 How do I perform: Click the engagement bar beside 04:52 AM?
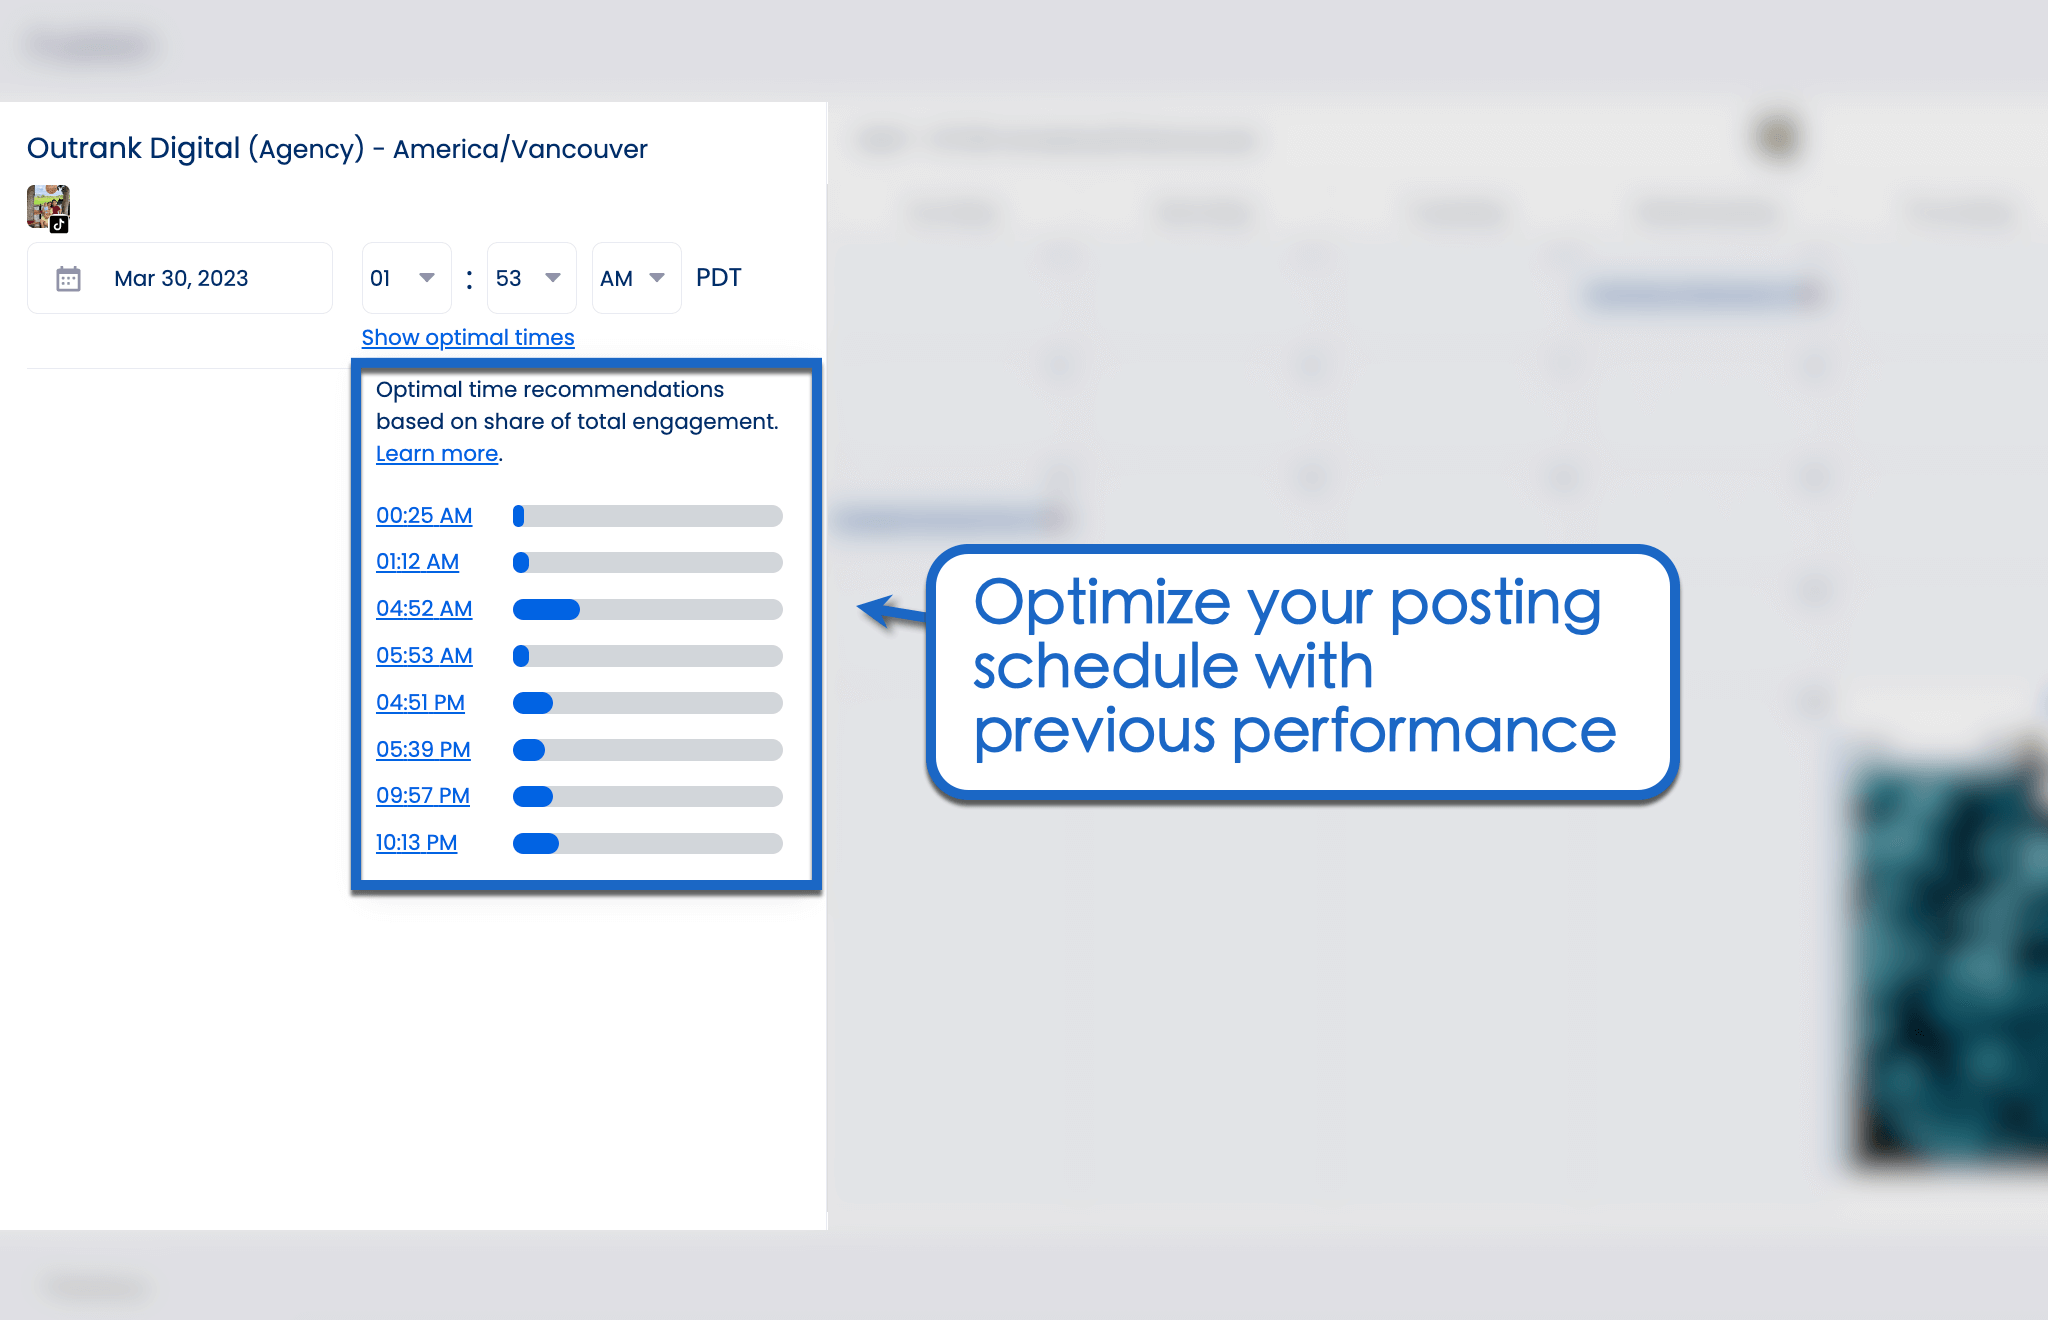(x=647, y=608)
